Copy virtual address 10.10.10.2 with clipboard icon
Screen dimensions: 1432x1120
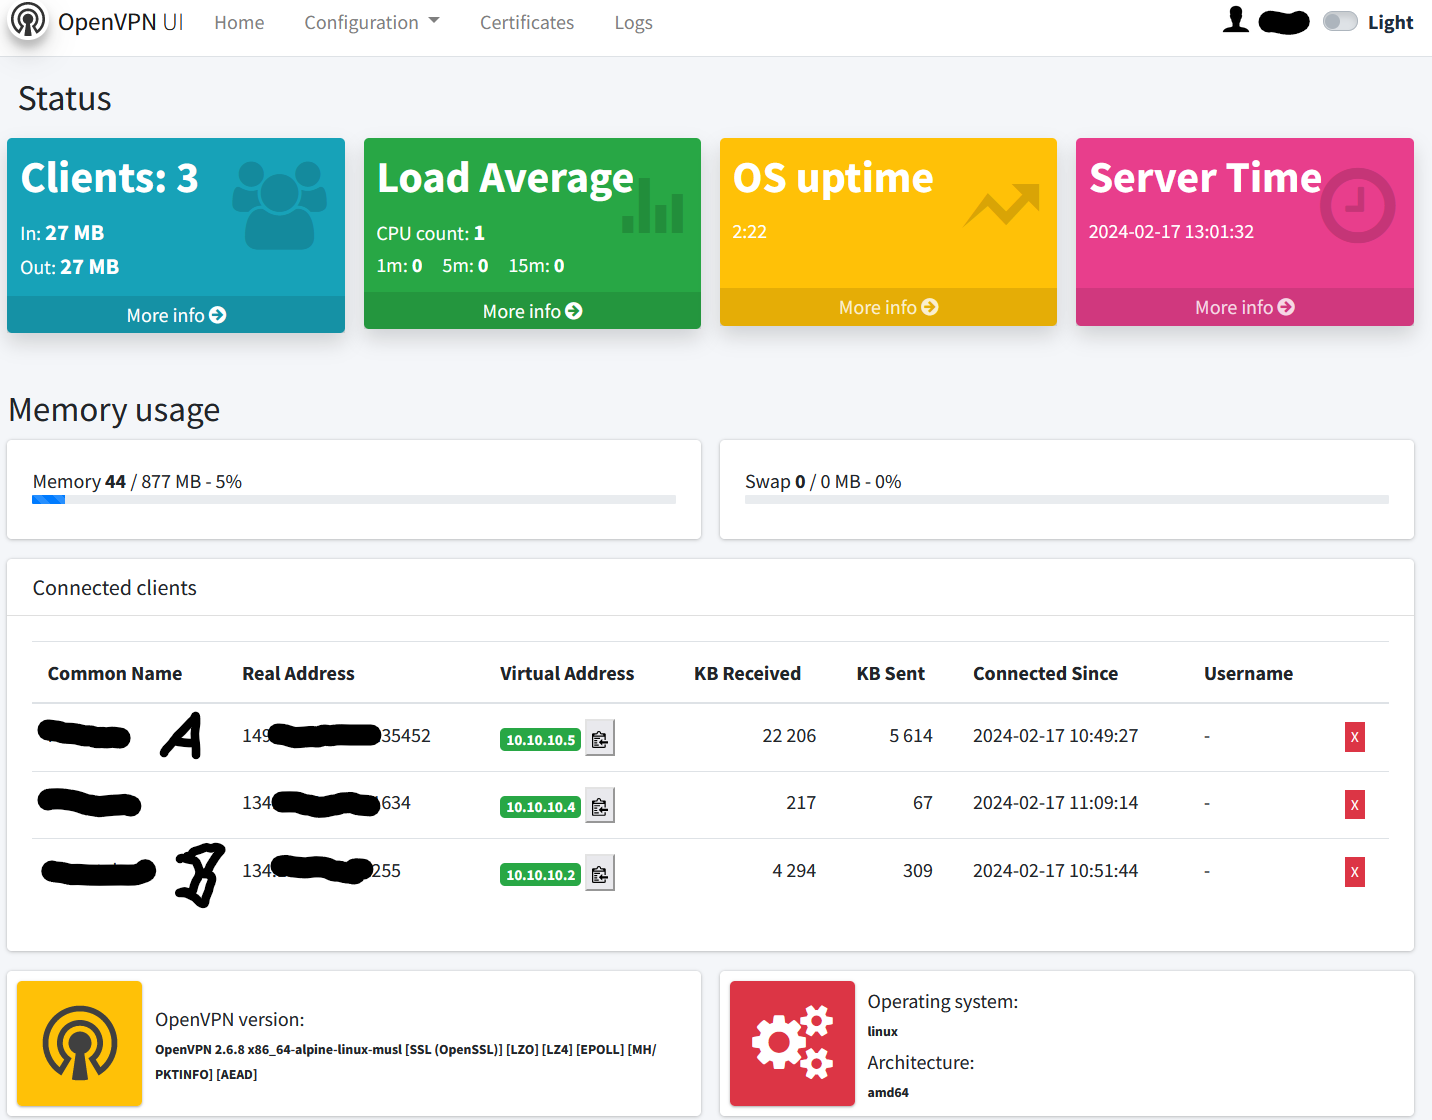(599, 874)
